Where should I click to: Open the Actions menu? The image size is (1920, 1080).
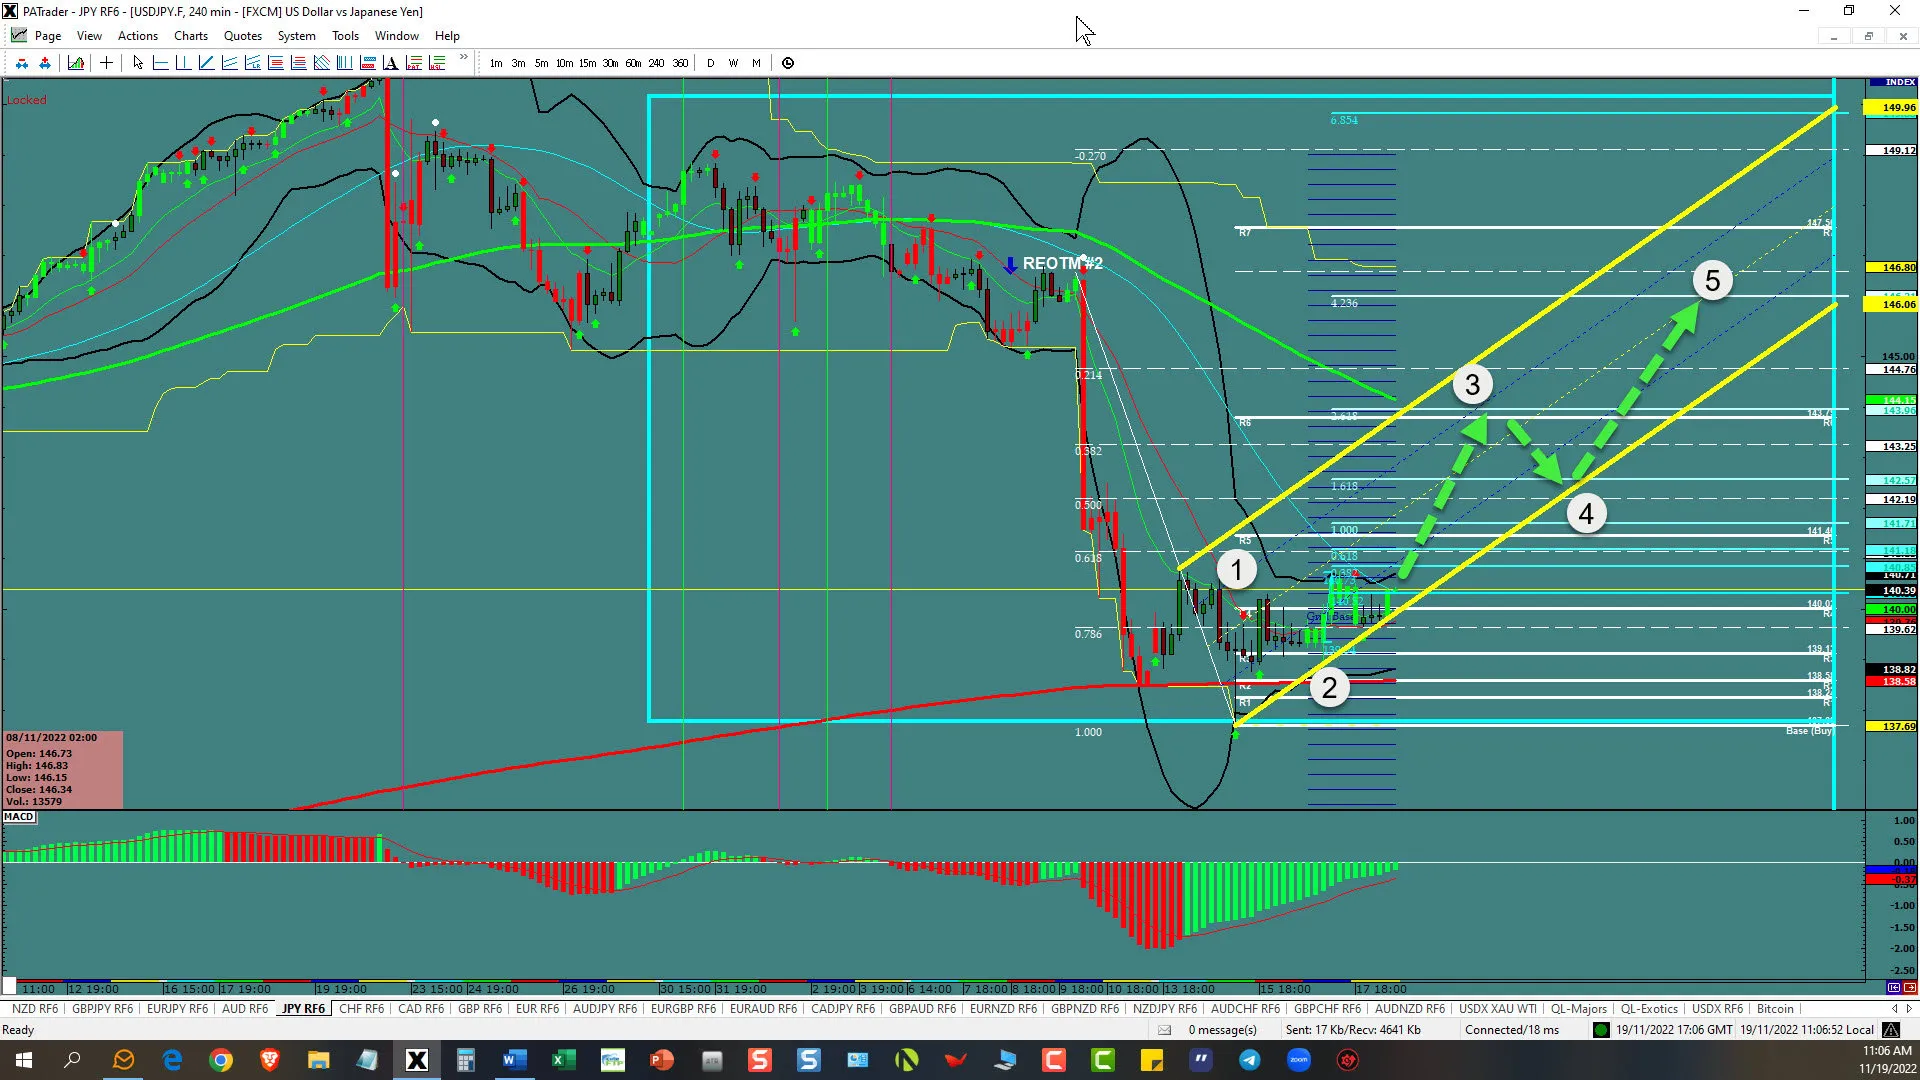(138, 36)
